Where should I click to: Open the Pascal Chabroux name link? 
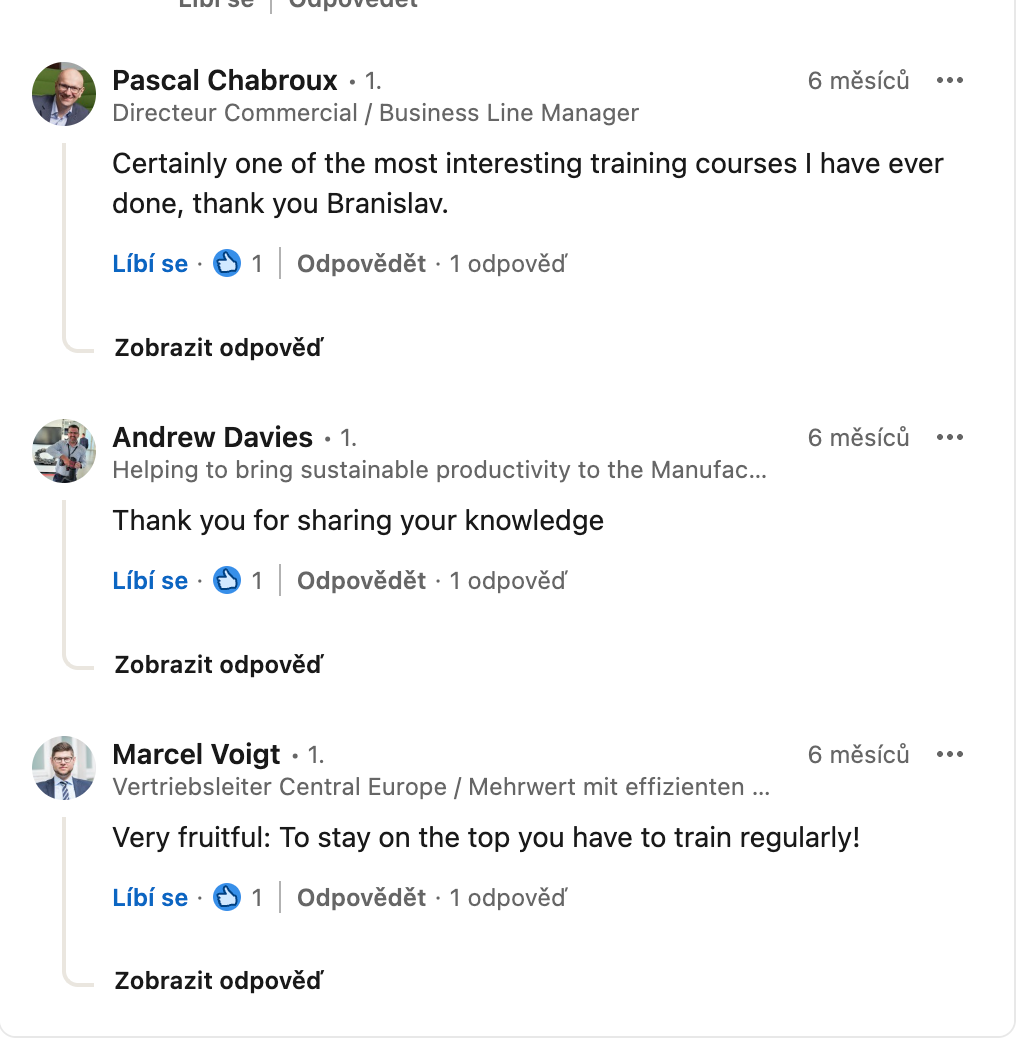(225, 80)
